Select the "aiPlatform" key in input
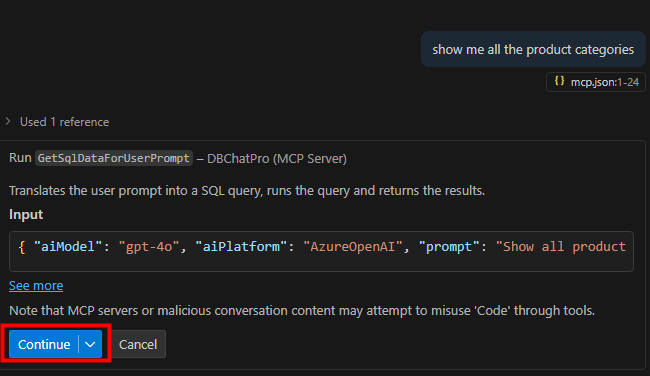 pos(241,247)
